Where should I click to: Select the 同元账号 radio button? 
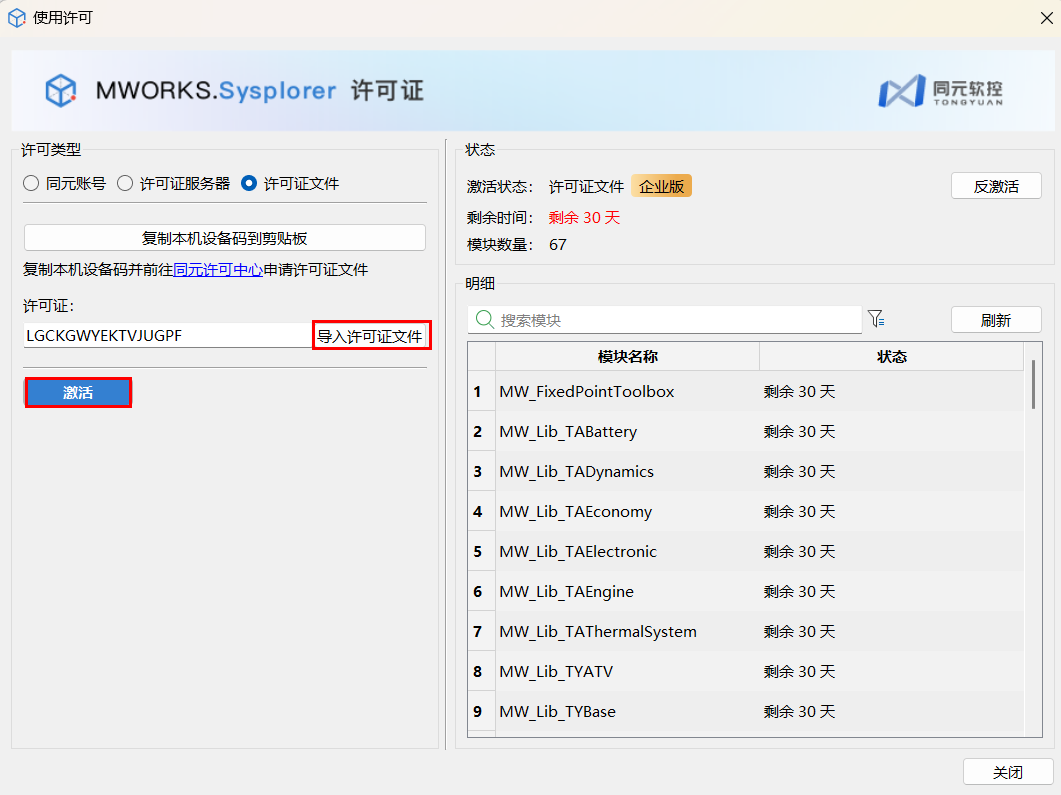[x=31, y=183]
